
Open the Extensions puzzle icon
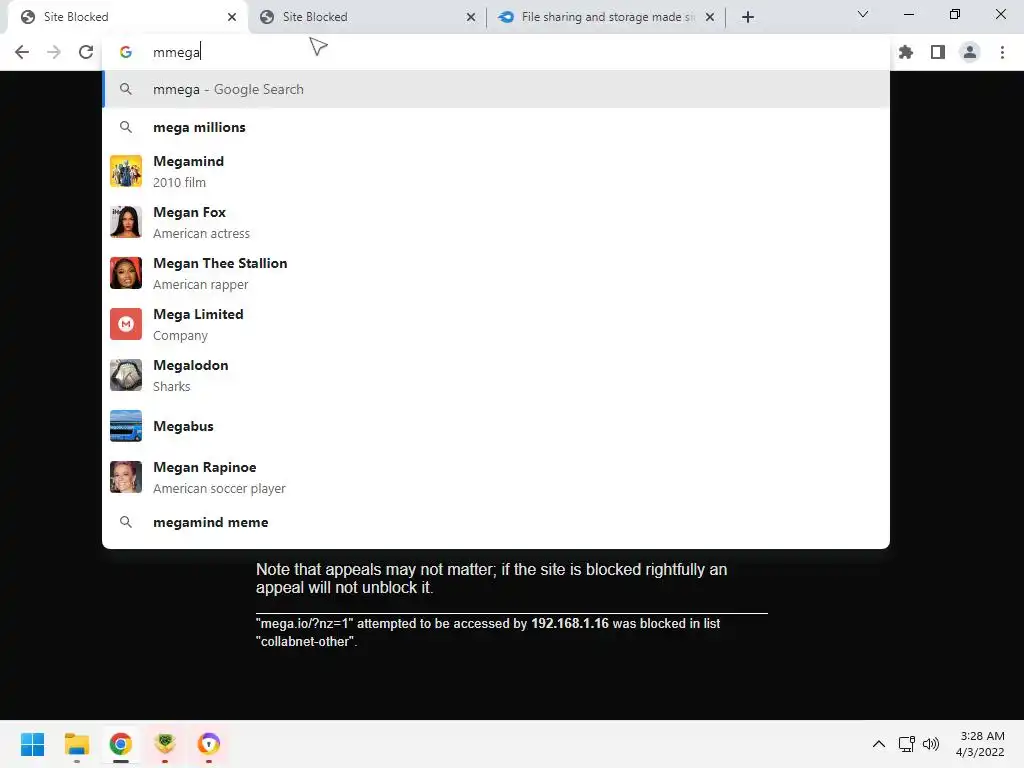tap(905, 52)
